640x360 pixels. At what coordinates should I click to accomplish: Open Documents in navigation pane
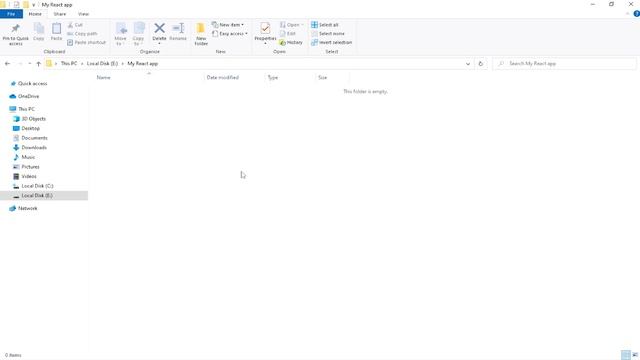[34, 138]
